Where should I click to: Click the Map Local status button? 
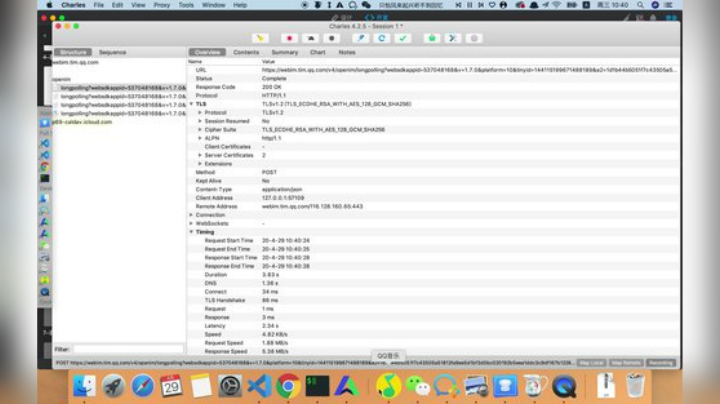point(591,363)
